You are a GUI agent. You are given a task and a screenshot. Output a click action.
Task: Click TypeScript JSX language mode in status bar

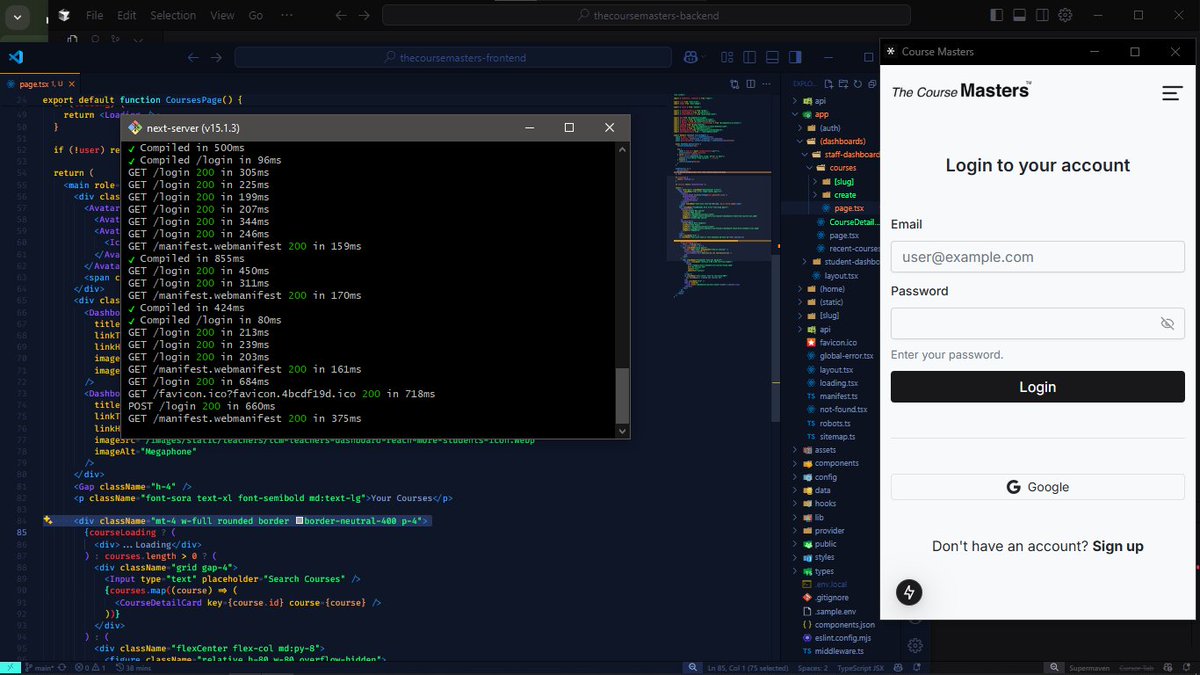pyautogui.click(x=862, y=667)
